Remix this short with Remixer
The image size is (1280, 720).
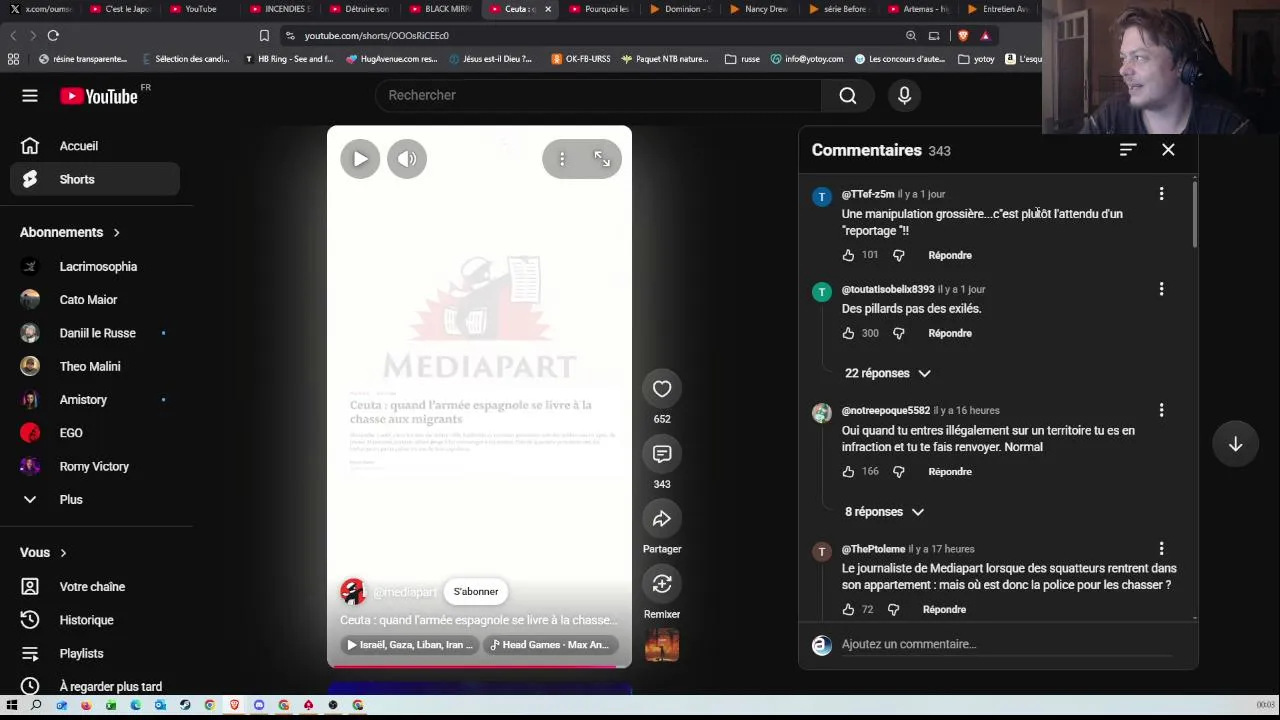click(662, 584)
